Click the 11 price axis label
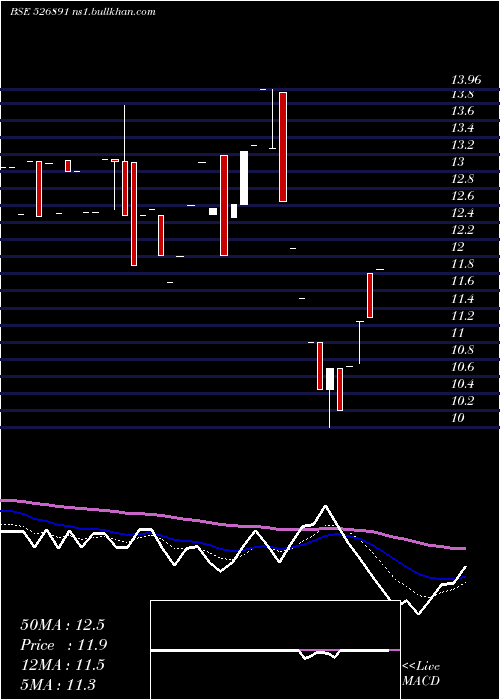 click(458, 333)
